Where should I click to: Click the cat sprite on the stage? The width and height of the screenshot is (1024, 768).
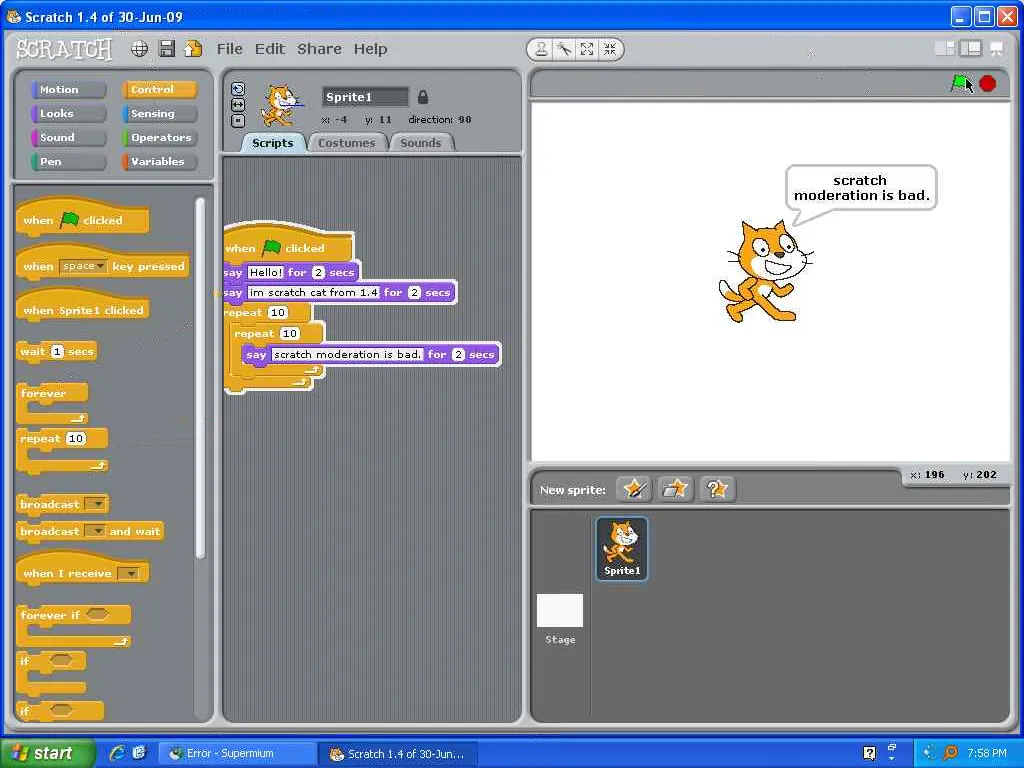[765, 271]
